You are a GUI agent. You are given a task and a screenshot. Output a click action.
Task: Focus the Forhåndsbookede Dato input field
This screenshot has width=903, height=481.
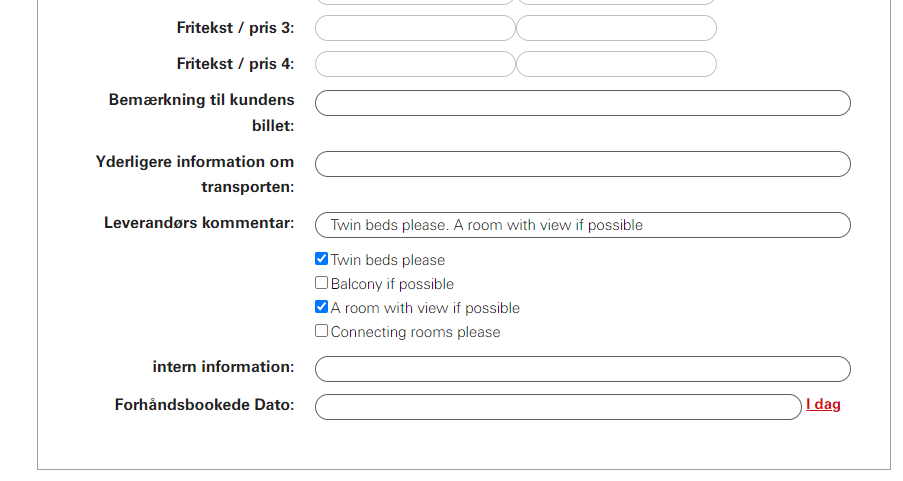pyautogui.click(x=558, y=407)
